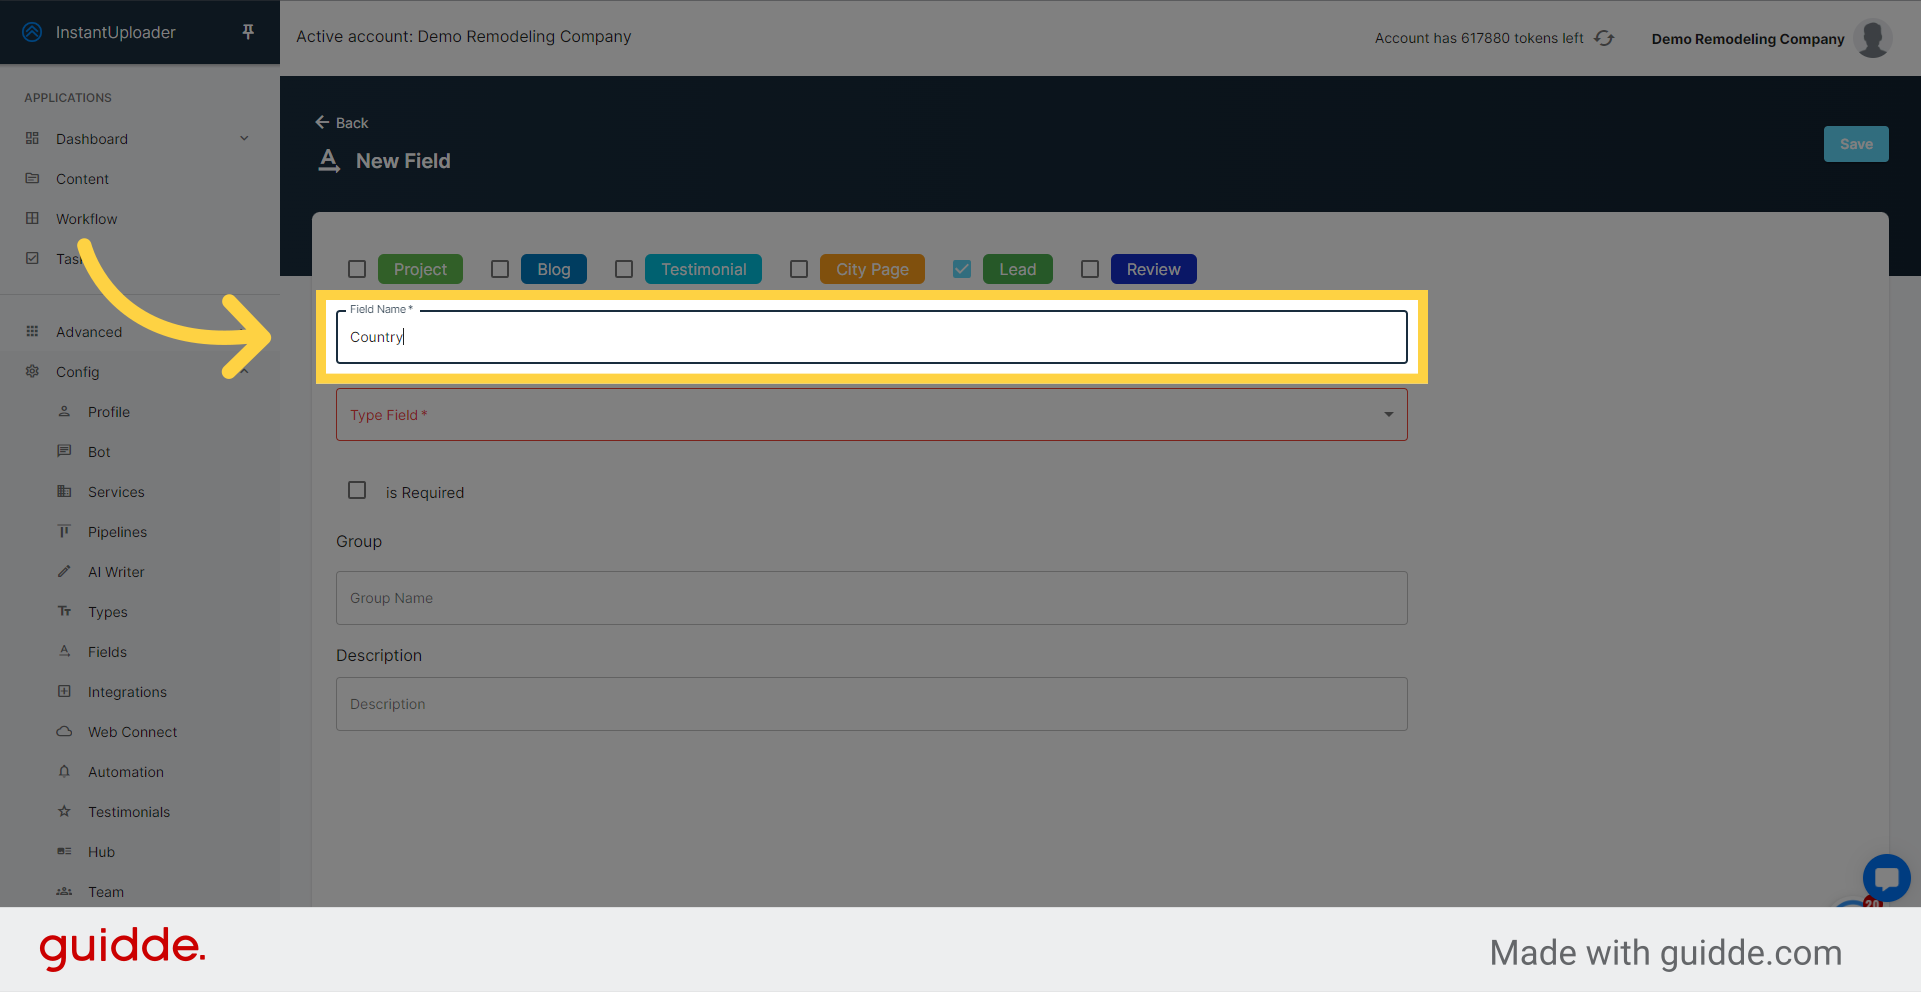The width and height of the screenshot is (1921, 992).
Task: Open the Automation menu item
Action: coord(126,772)
